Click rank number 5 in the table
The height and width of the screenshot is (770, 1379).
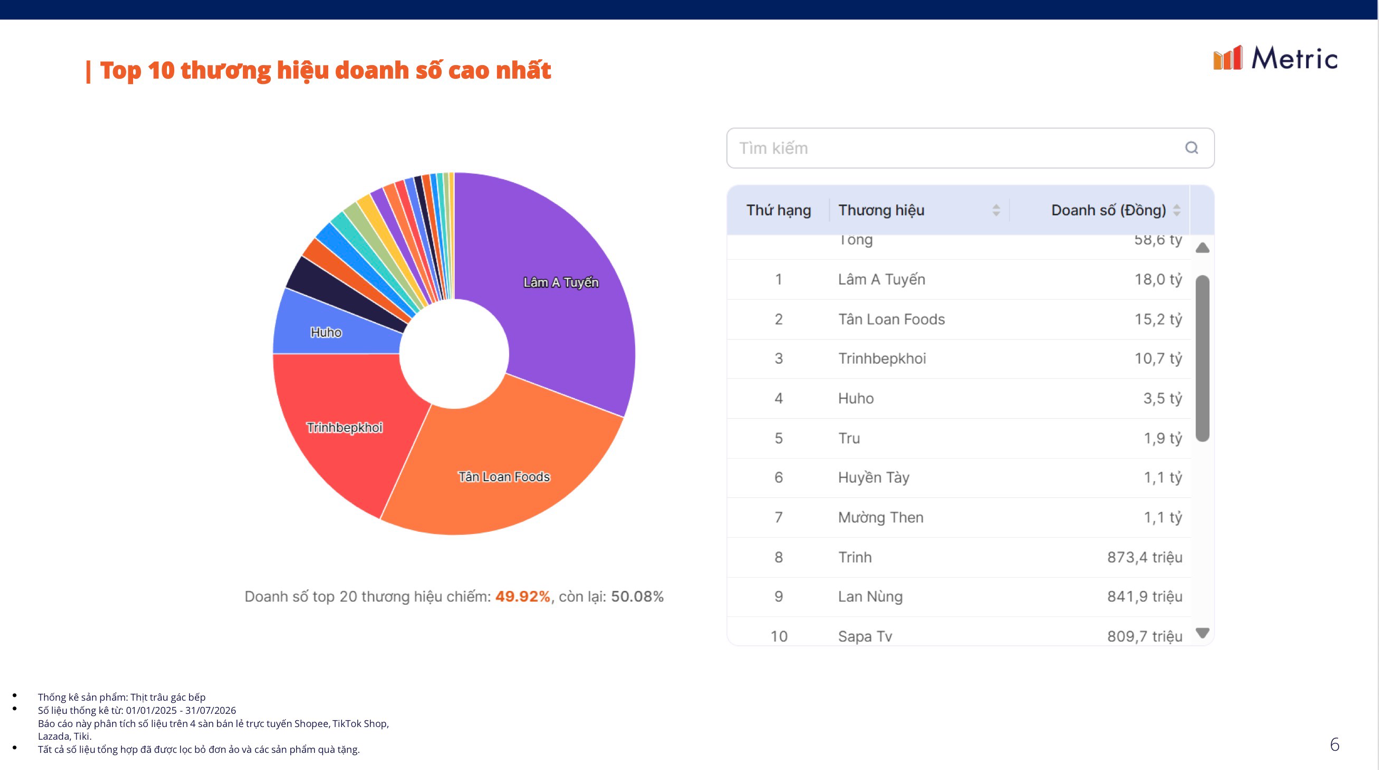pos(778,438)
